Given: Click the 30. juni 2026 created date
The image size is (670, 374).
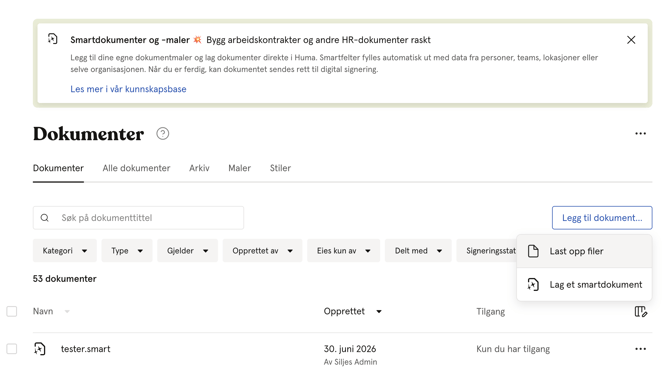Looking at the screenshot, I should [x=350, y=349].
